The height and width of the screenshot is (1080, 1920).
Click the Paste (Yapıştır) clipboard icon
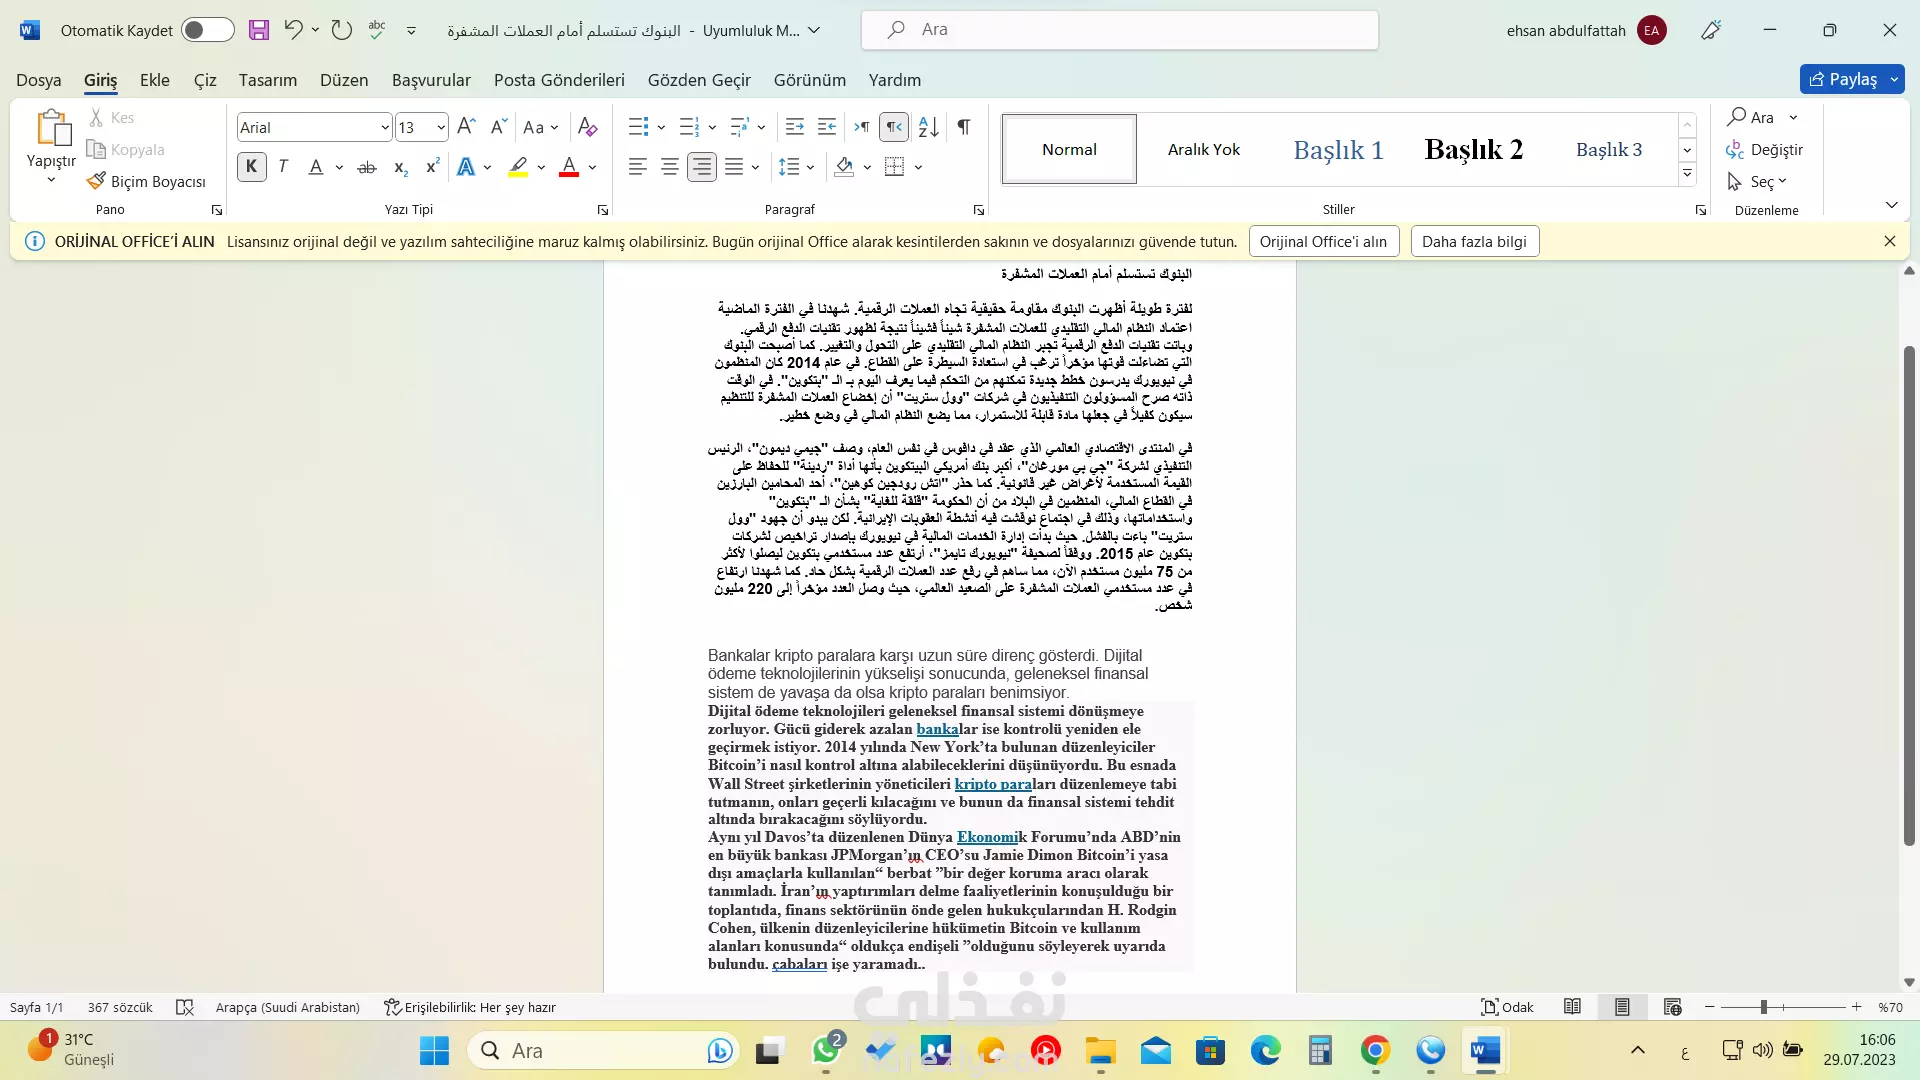point(52,128)
